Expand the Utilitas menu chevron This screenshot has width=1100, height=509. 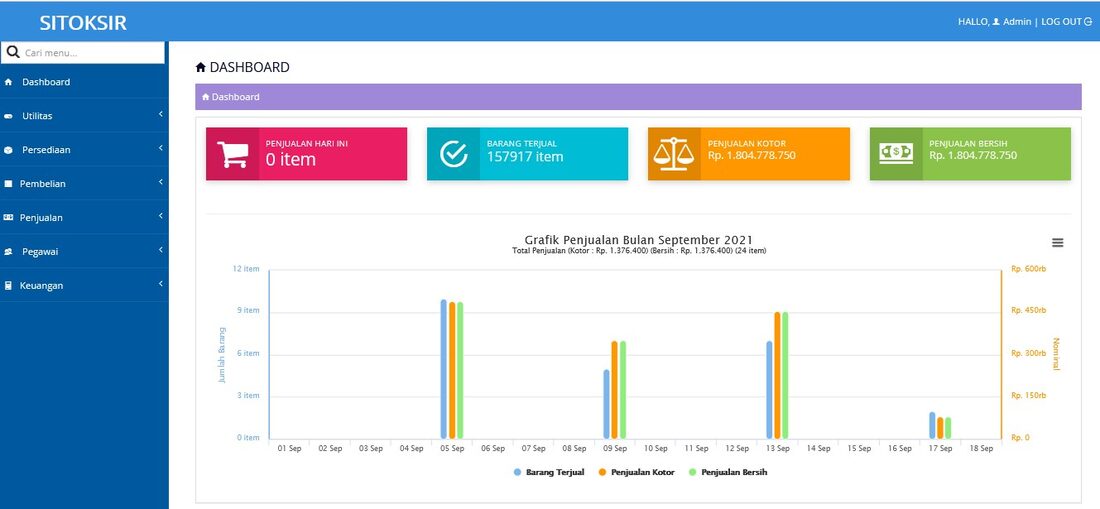click(x=160, y=114)
